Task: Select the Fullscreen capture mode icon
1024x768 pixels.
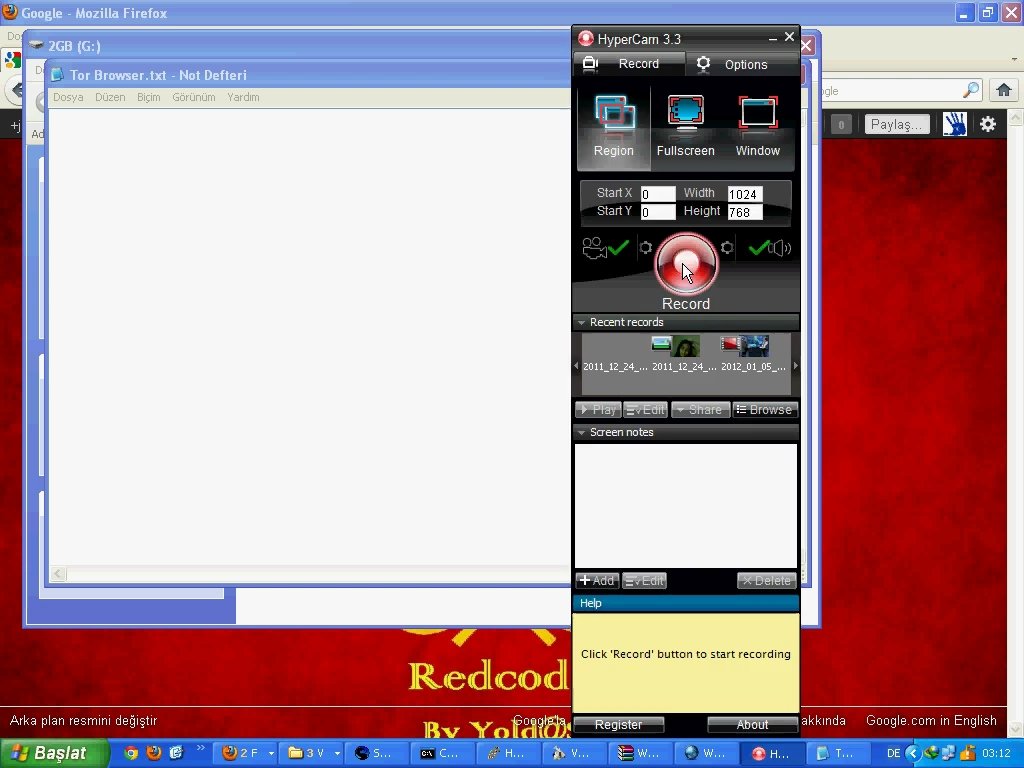Action: [686, 127]
